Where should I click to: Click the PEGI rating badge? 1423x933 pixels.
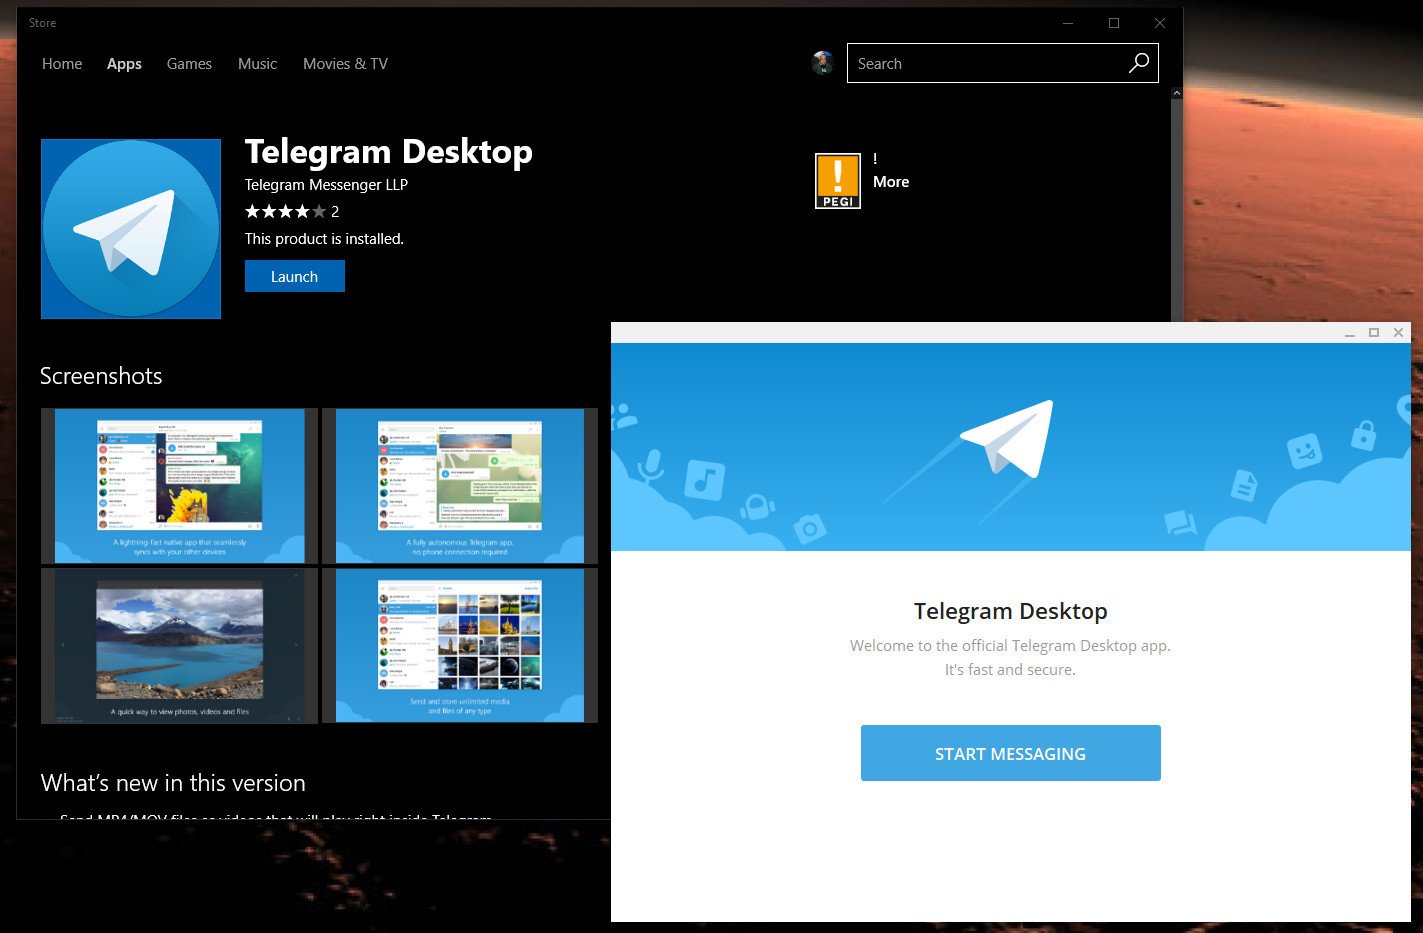point(838,181)
